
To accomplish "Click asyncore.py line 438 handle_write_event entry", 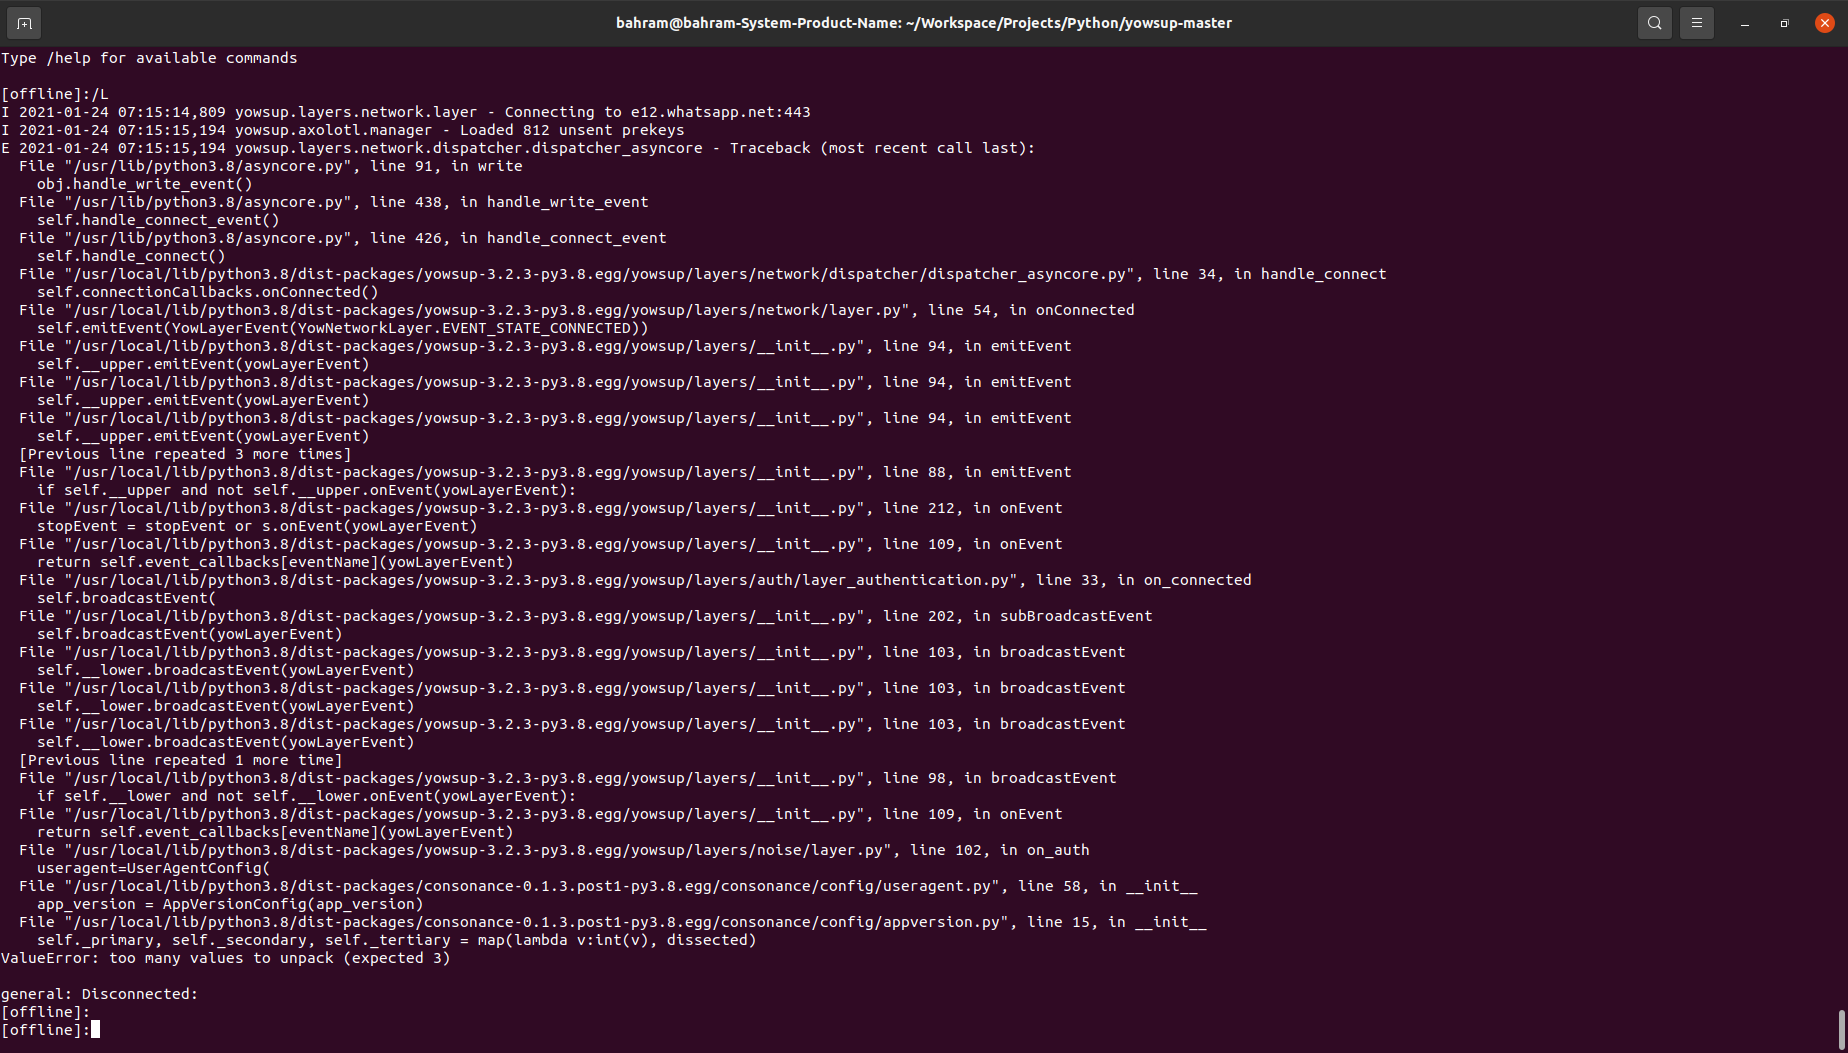I will tap(334, 202).
